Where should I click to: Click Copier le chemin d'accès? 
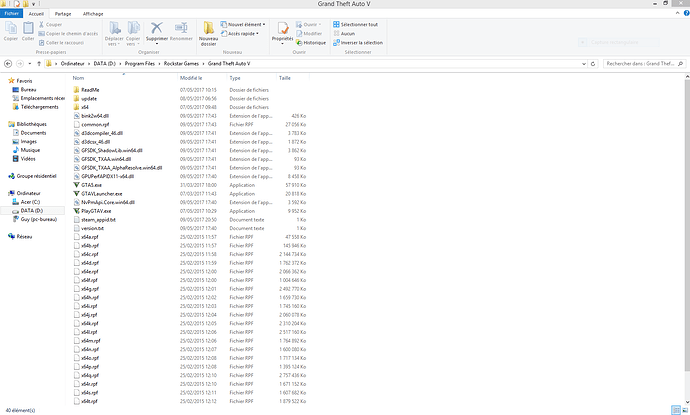click(68, 33)
